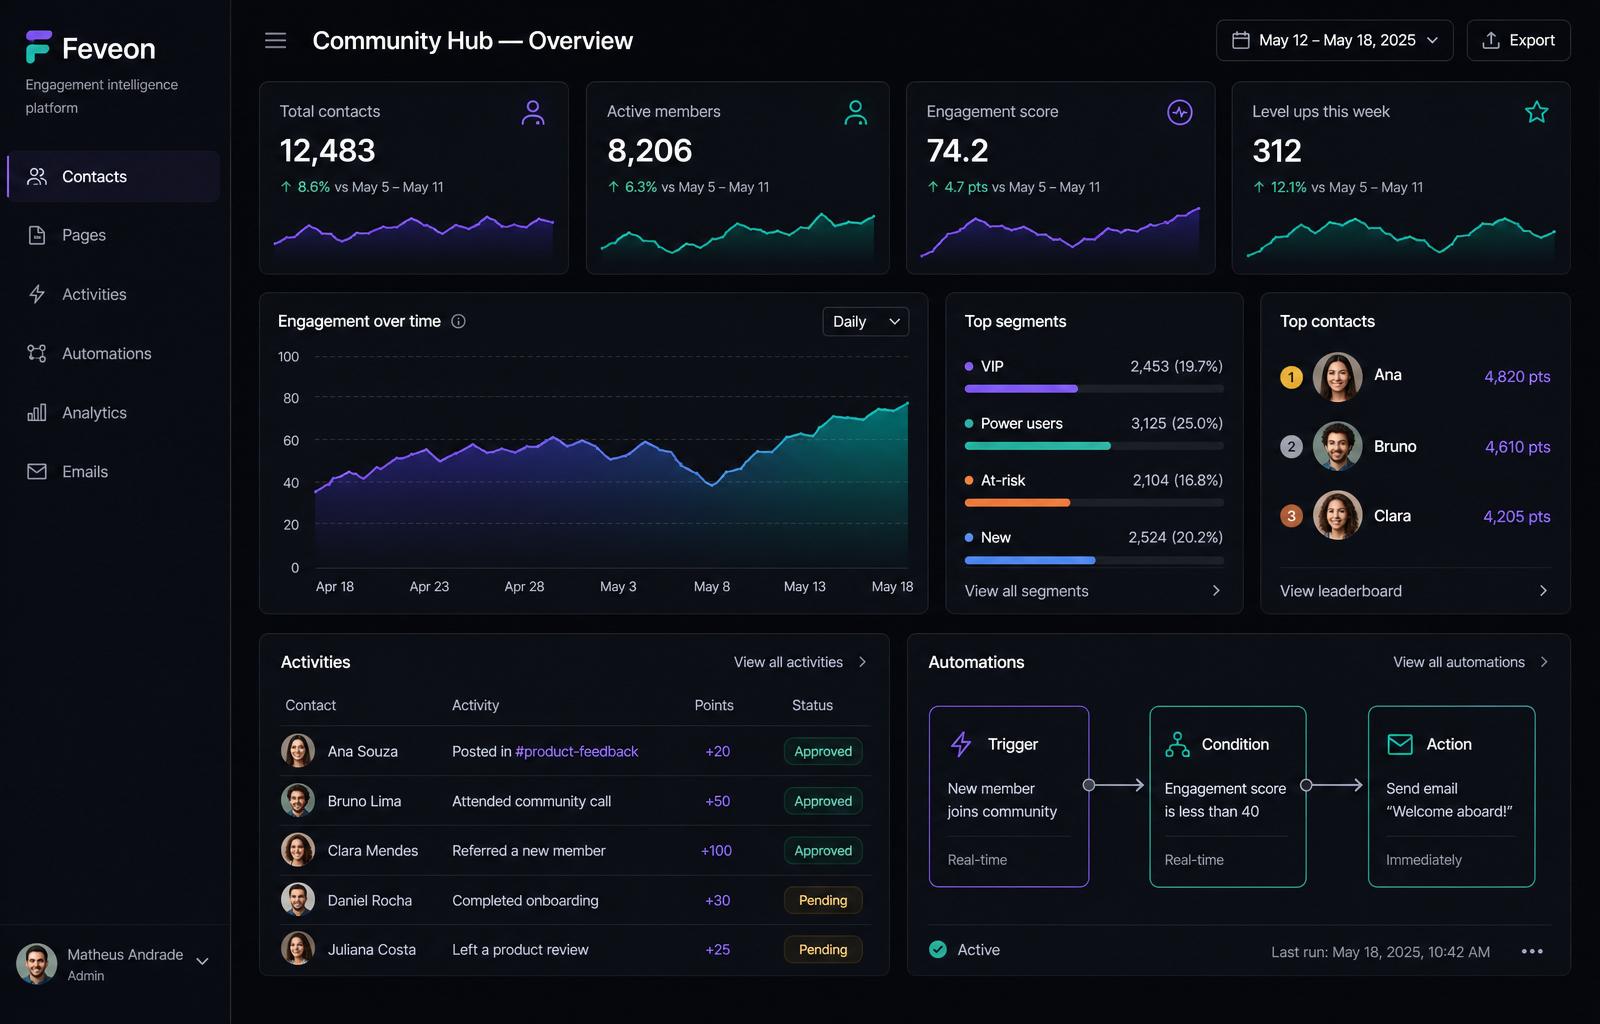The image size is (1600, 1024).
Task: Click the Export button
Action: coord(1518,40)
